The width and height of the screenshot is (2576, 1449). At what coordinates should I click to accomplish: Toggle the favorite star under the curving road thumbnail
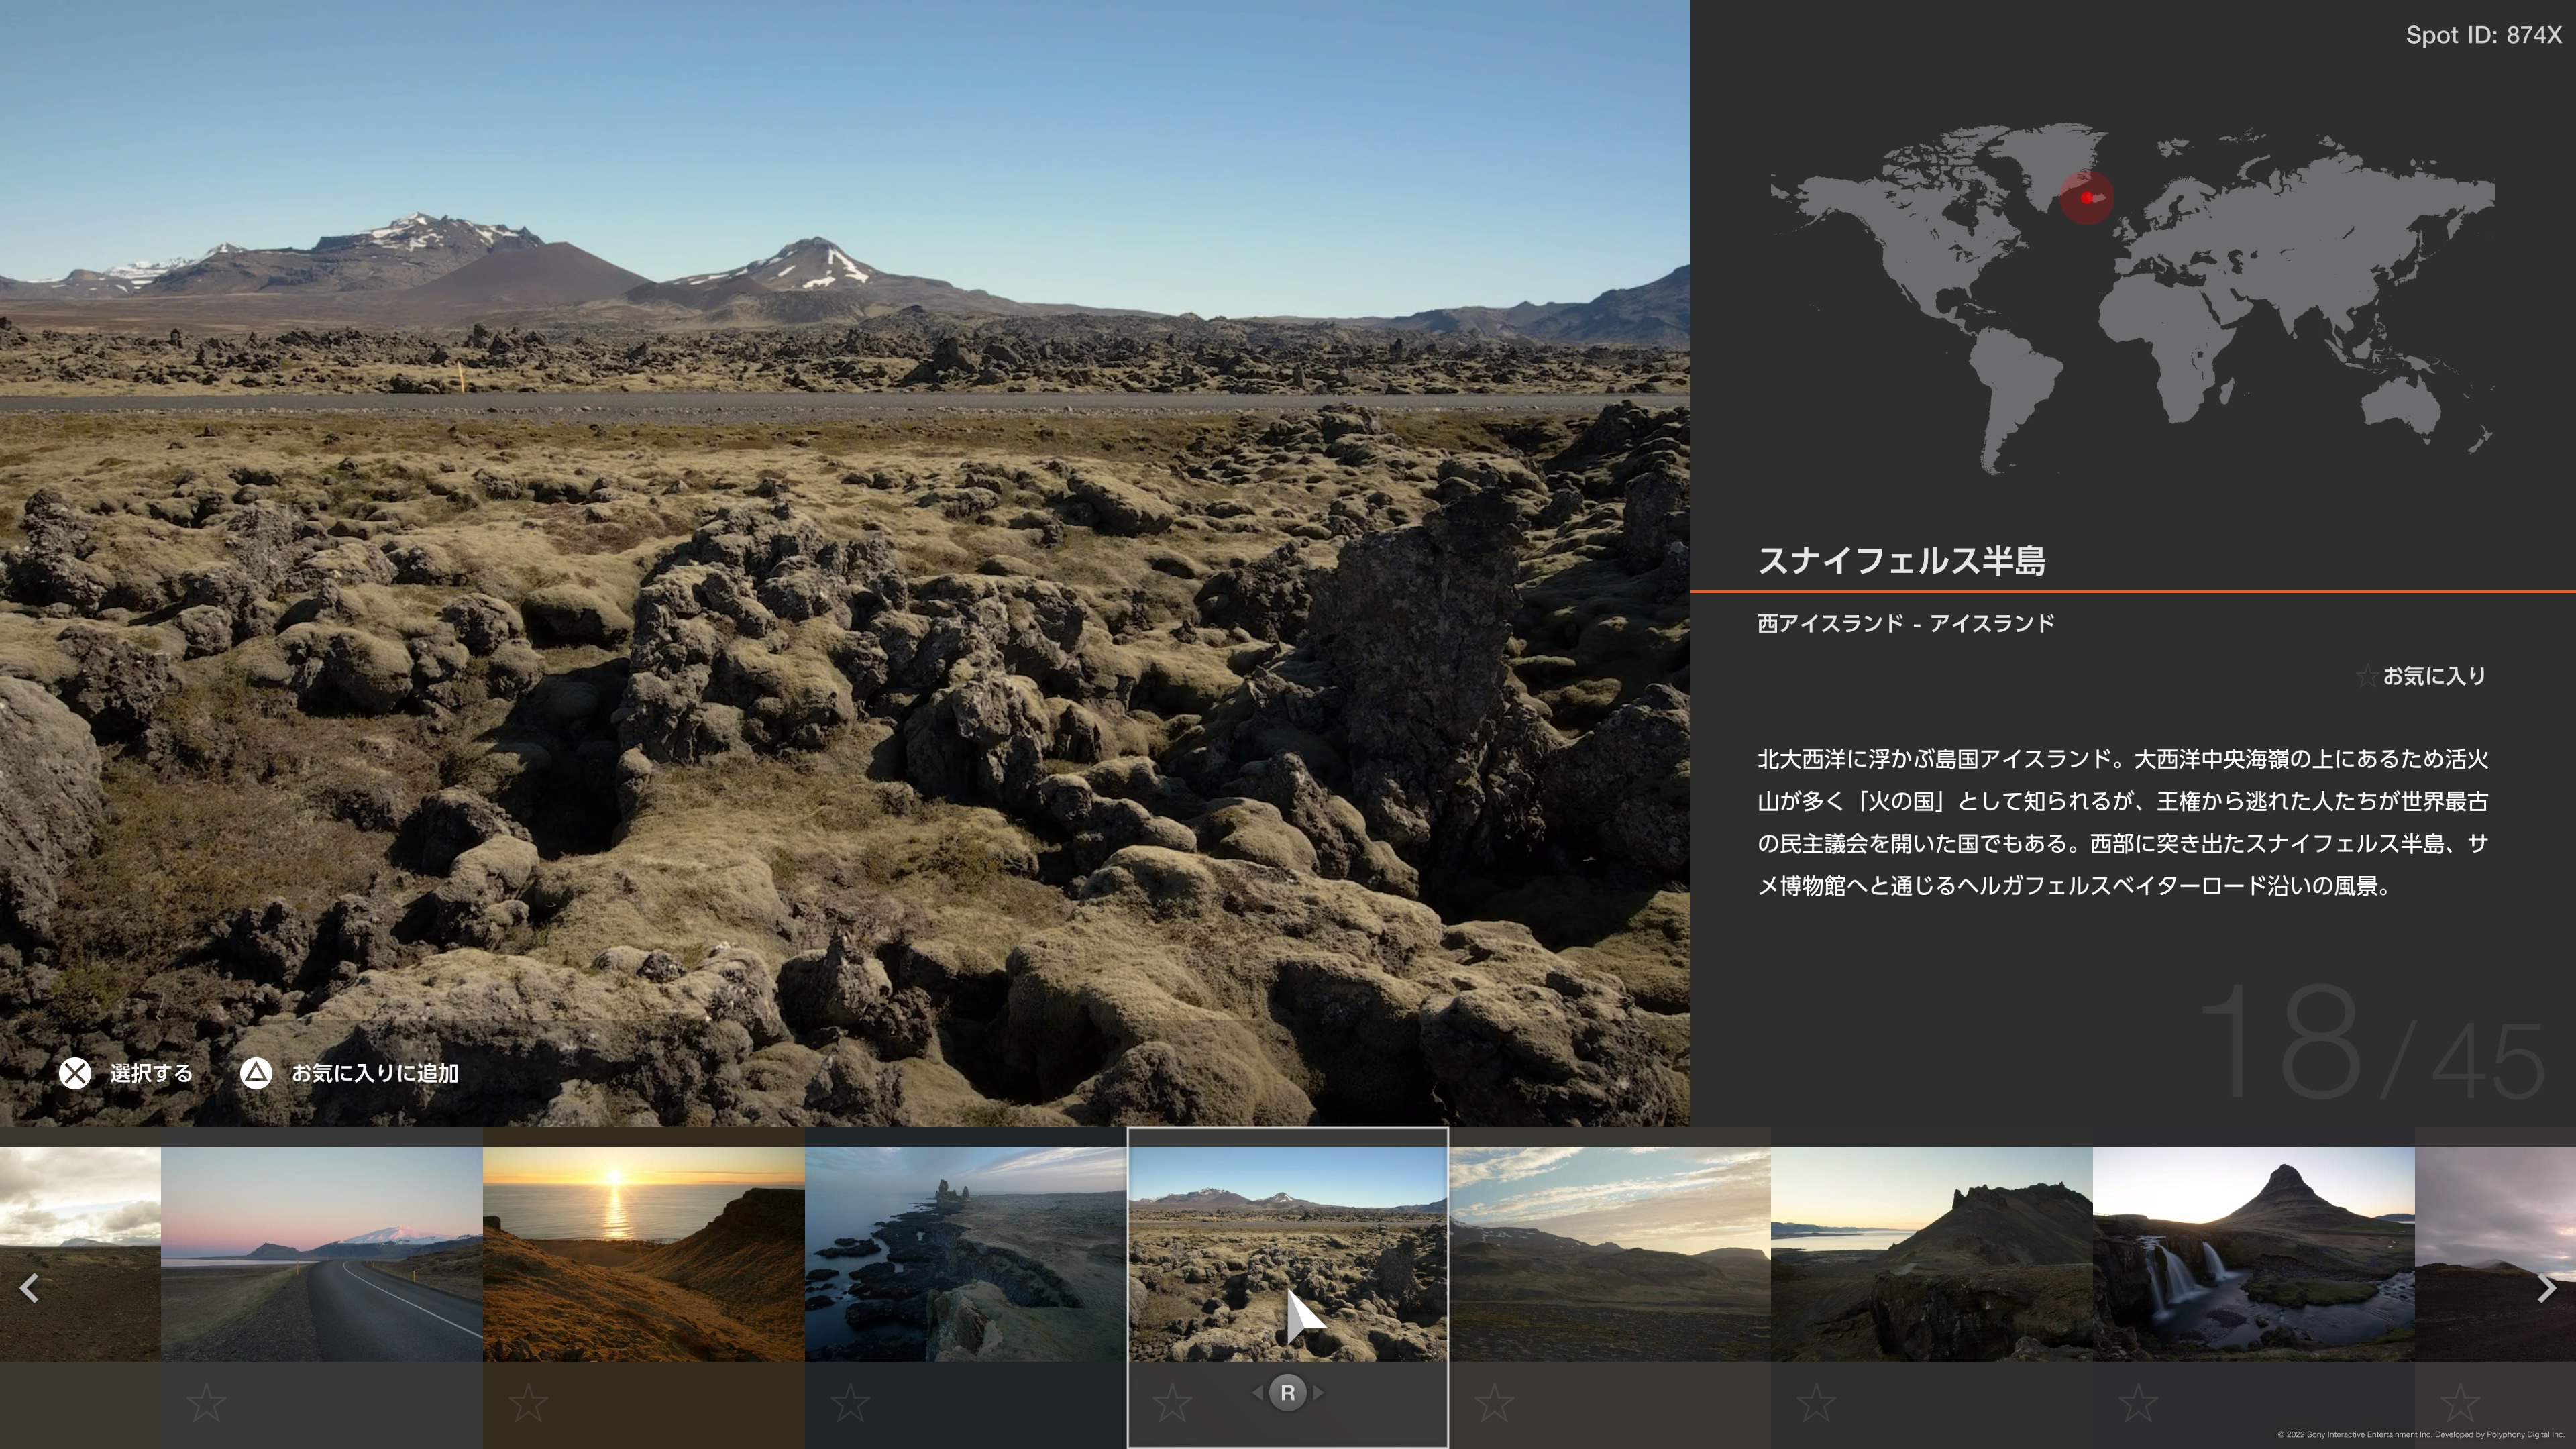206,1403
